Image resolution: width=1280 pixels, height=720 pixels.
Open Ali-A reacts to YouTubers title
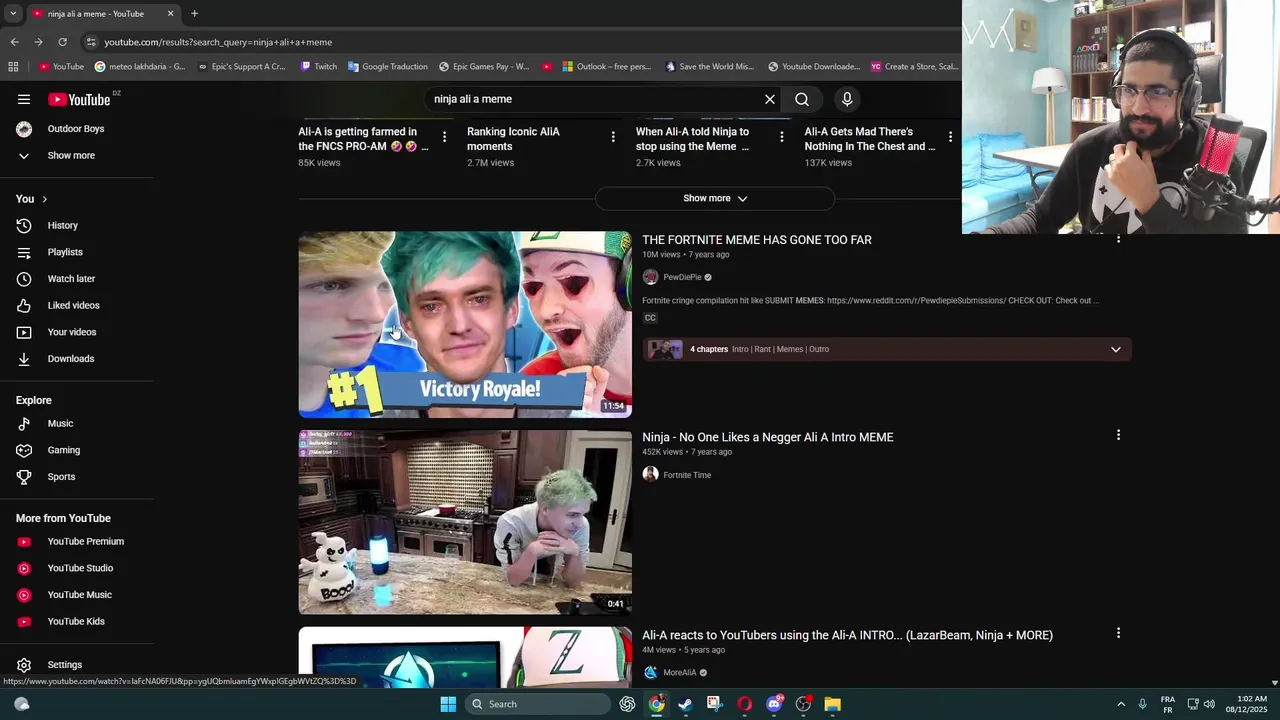(x=847, y=635)
